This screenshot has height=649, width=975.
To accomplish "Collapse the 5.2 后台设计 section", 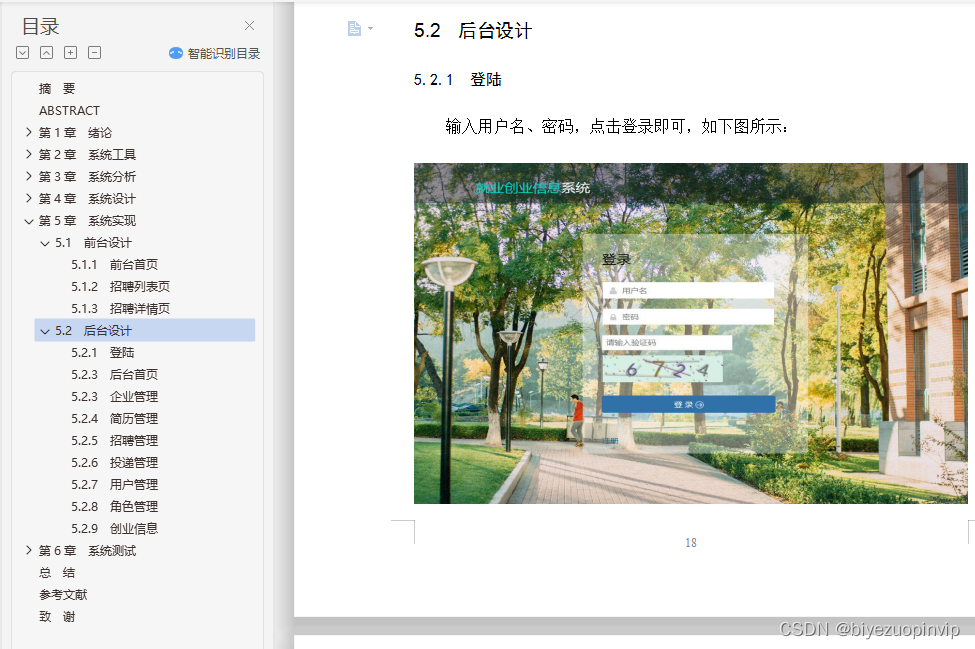I will coord(46,330).
